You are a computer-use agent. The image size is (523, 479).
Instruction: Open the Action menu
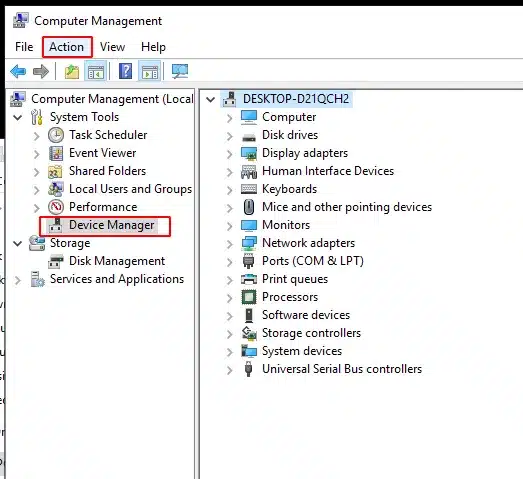(x=67, y=47)
